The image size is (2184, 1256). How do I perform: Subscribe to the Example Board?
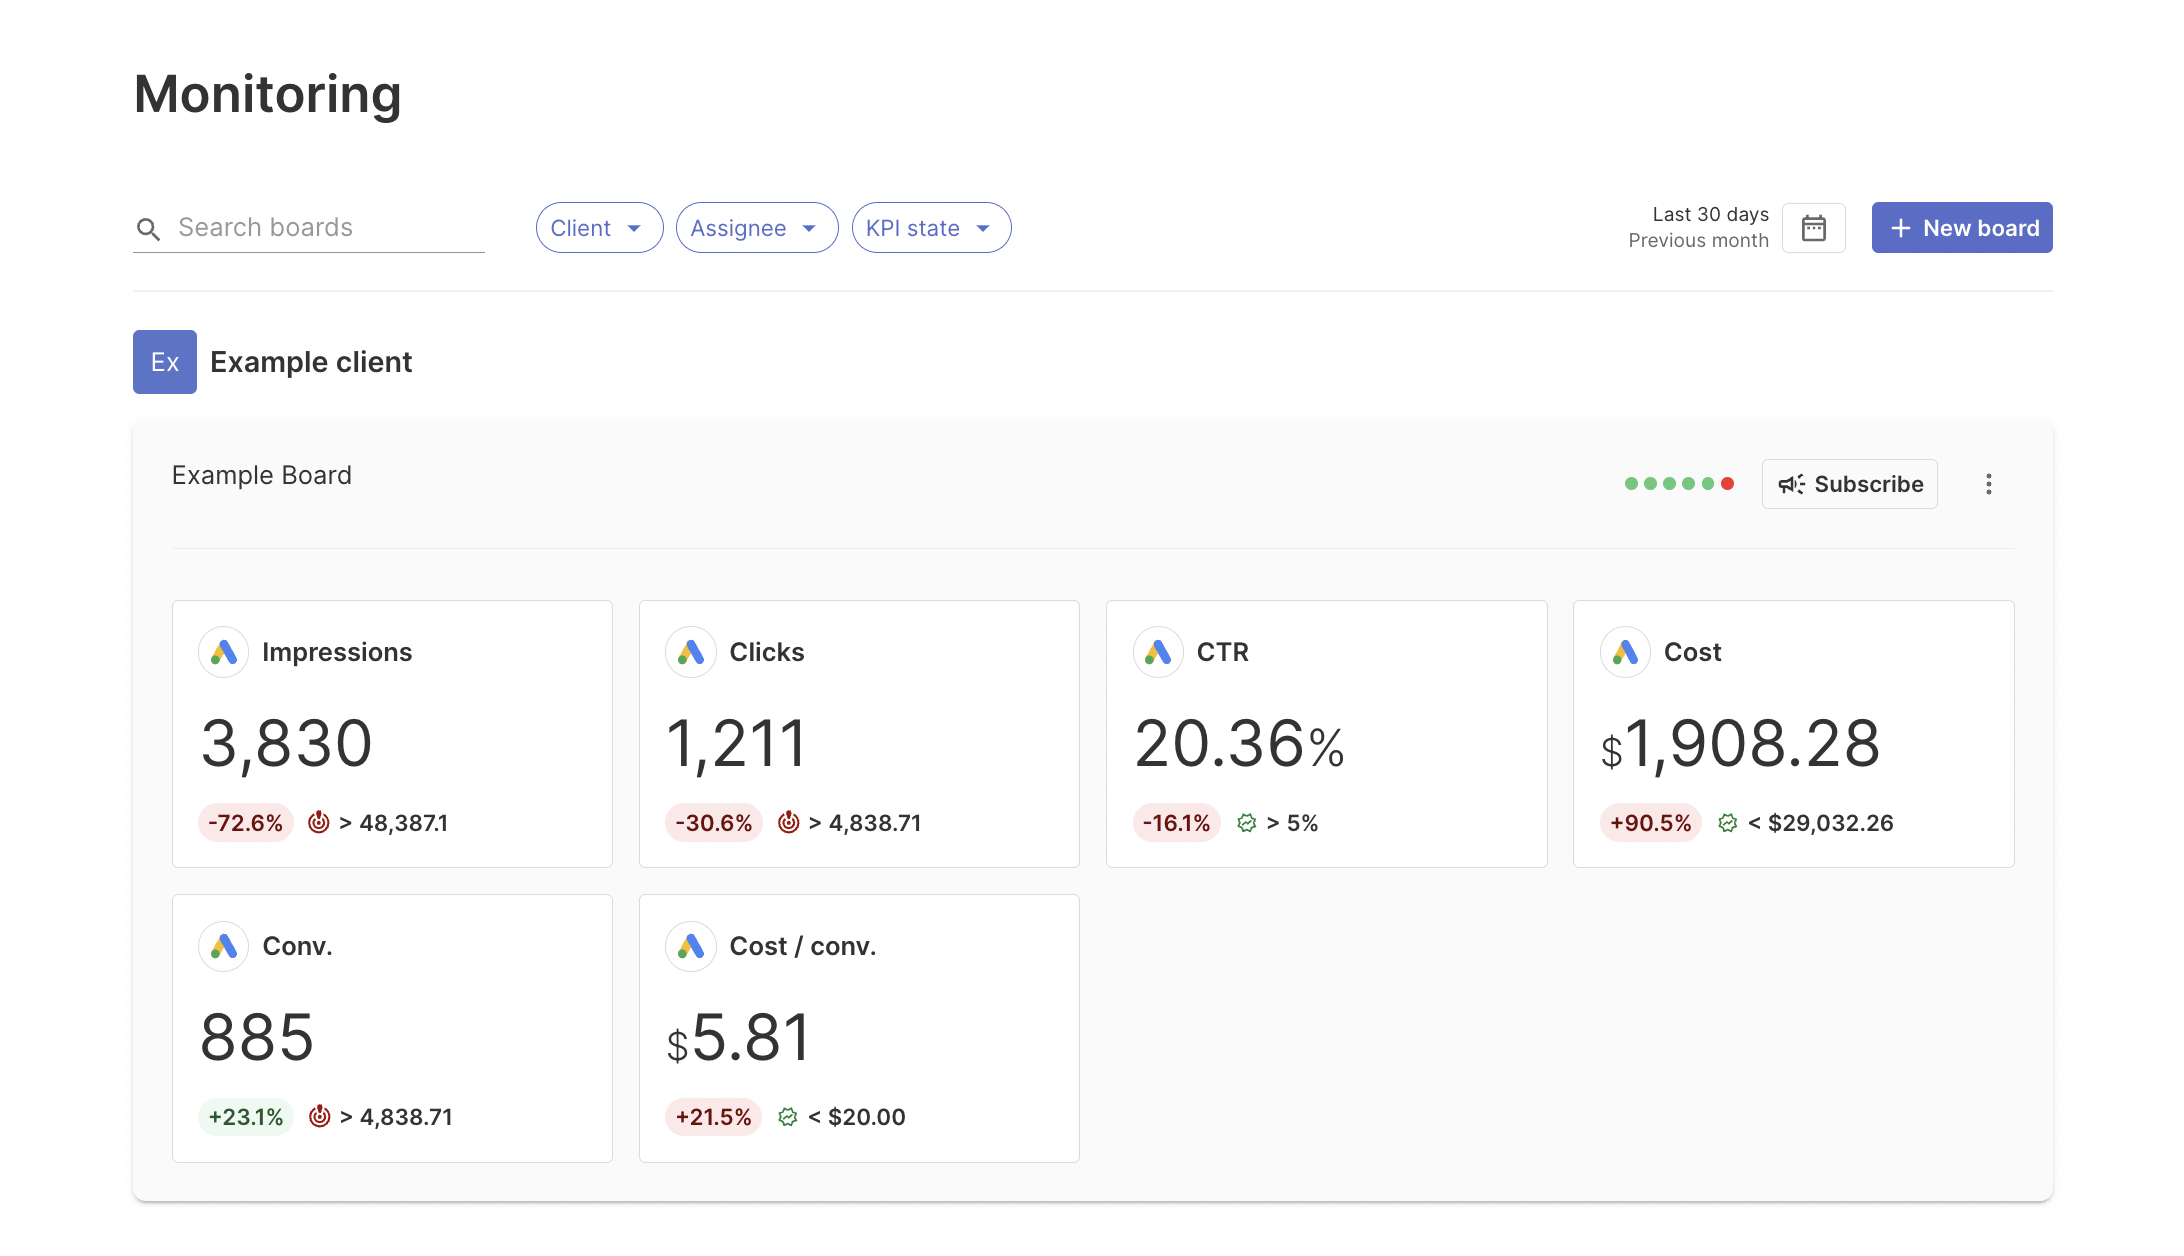(x=1849, y=484)
